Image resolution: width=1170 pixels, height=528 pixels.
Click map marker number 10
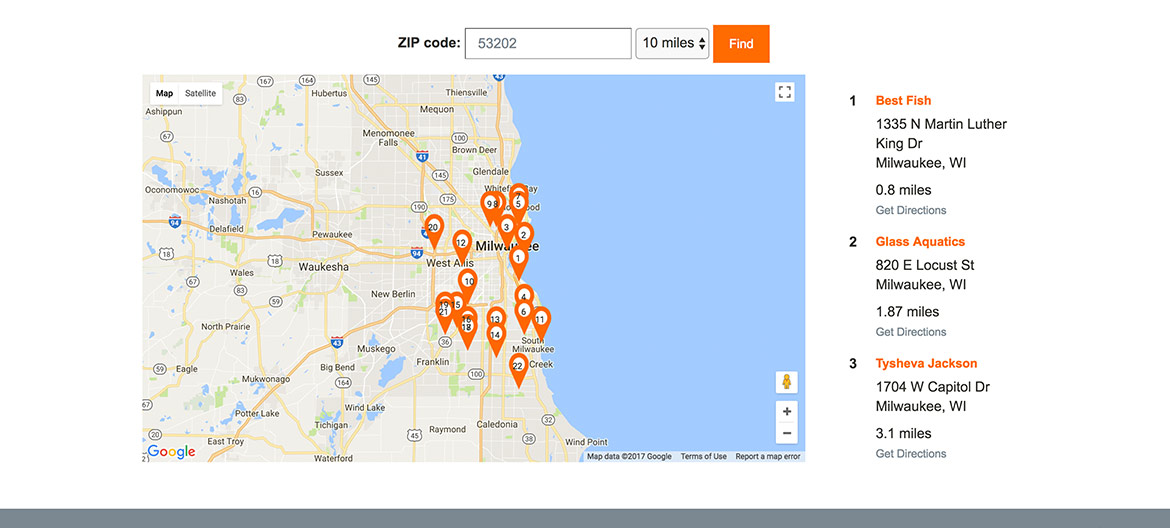pos(468,284)
